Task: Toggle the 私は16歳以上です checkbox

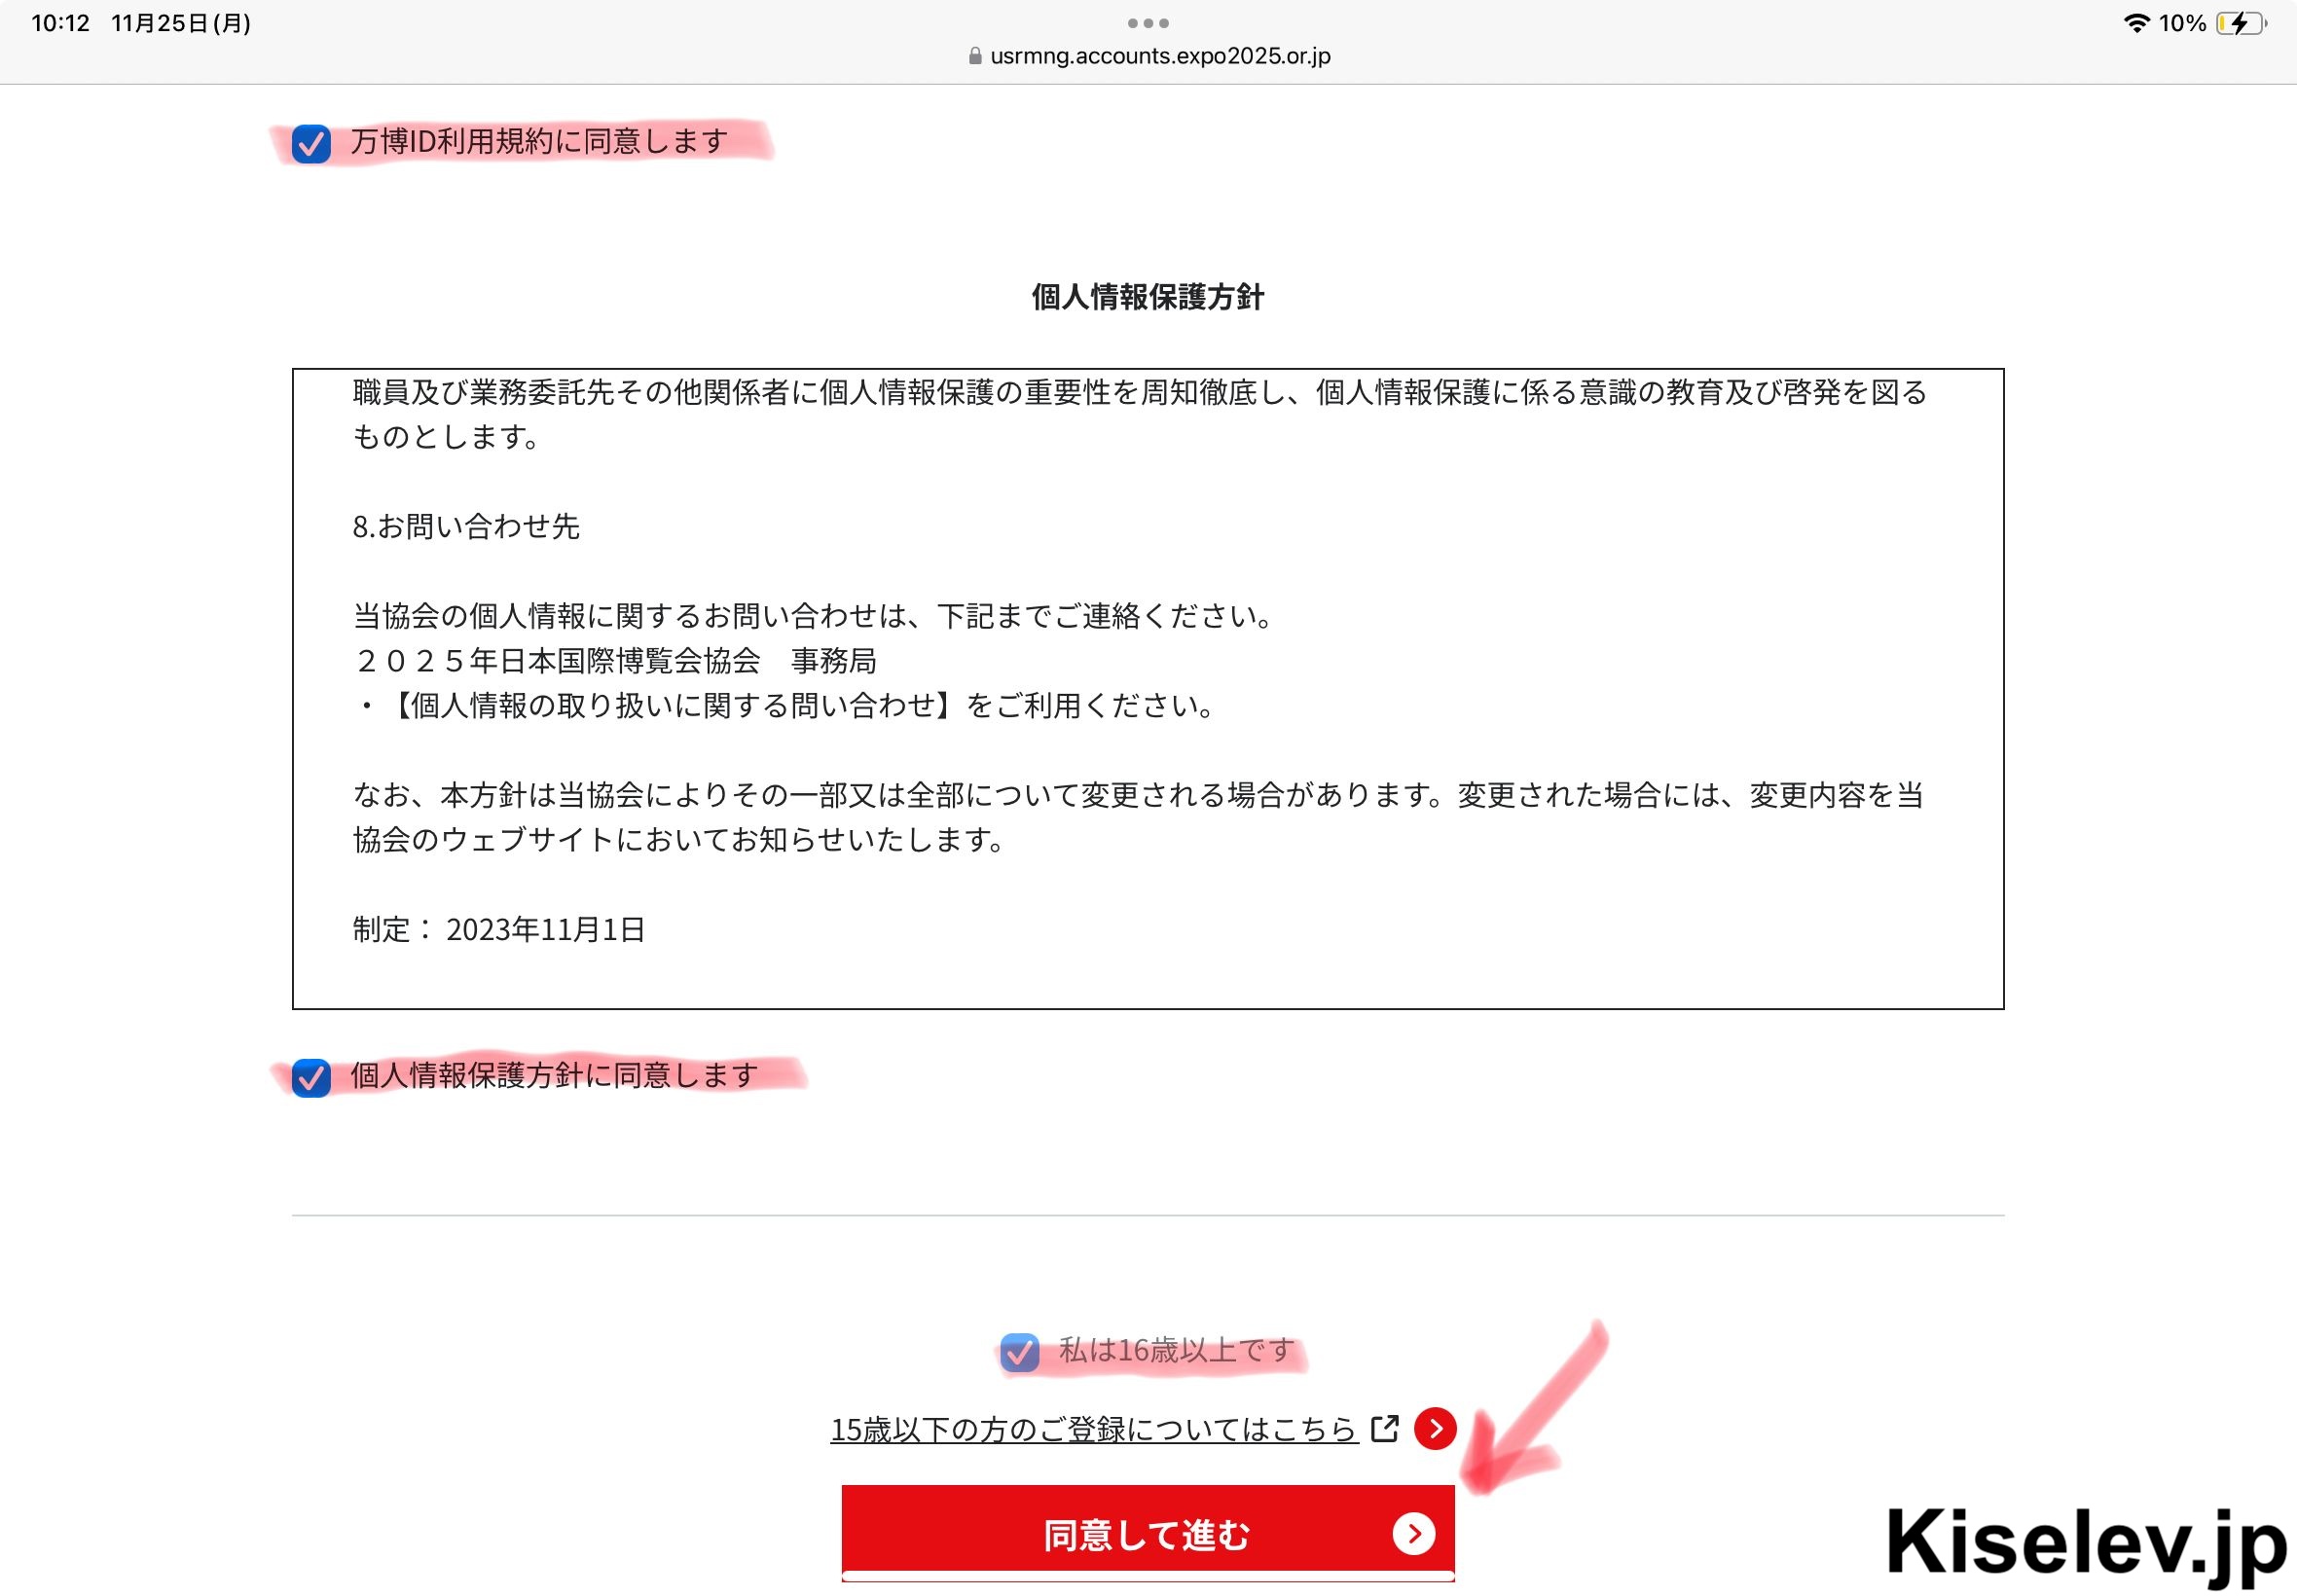Action: click(x=1020, y=1353)
